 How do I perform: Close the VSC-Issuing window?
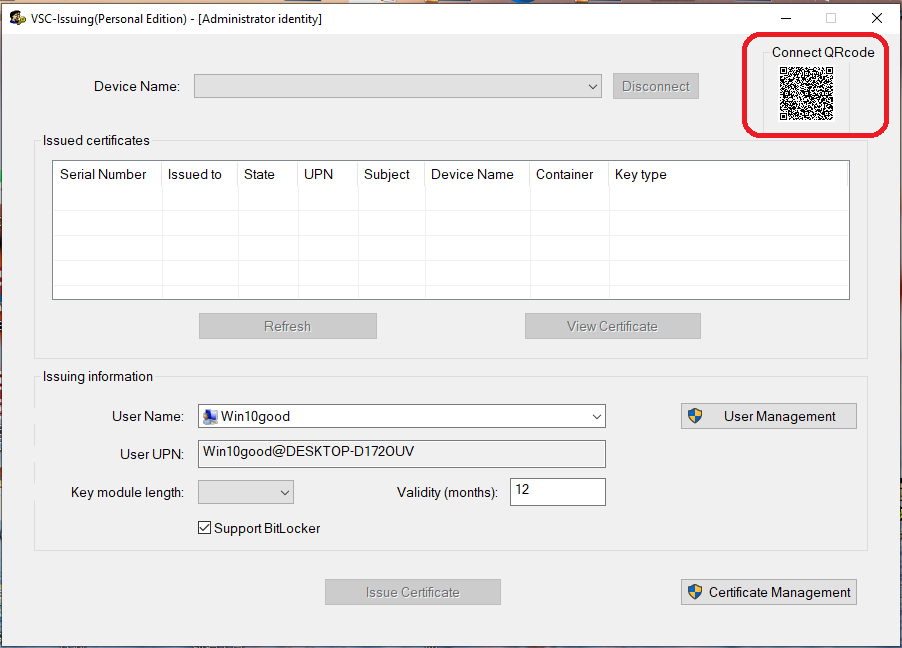[876, 18]
